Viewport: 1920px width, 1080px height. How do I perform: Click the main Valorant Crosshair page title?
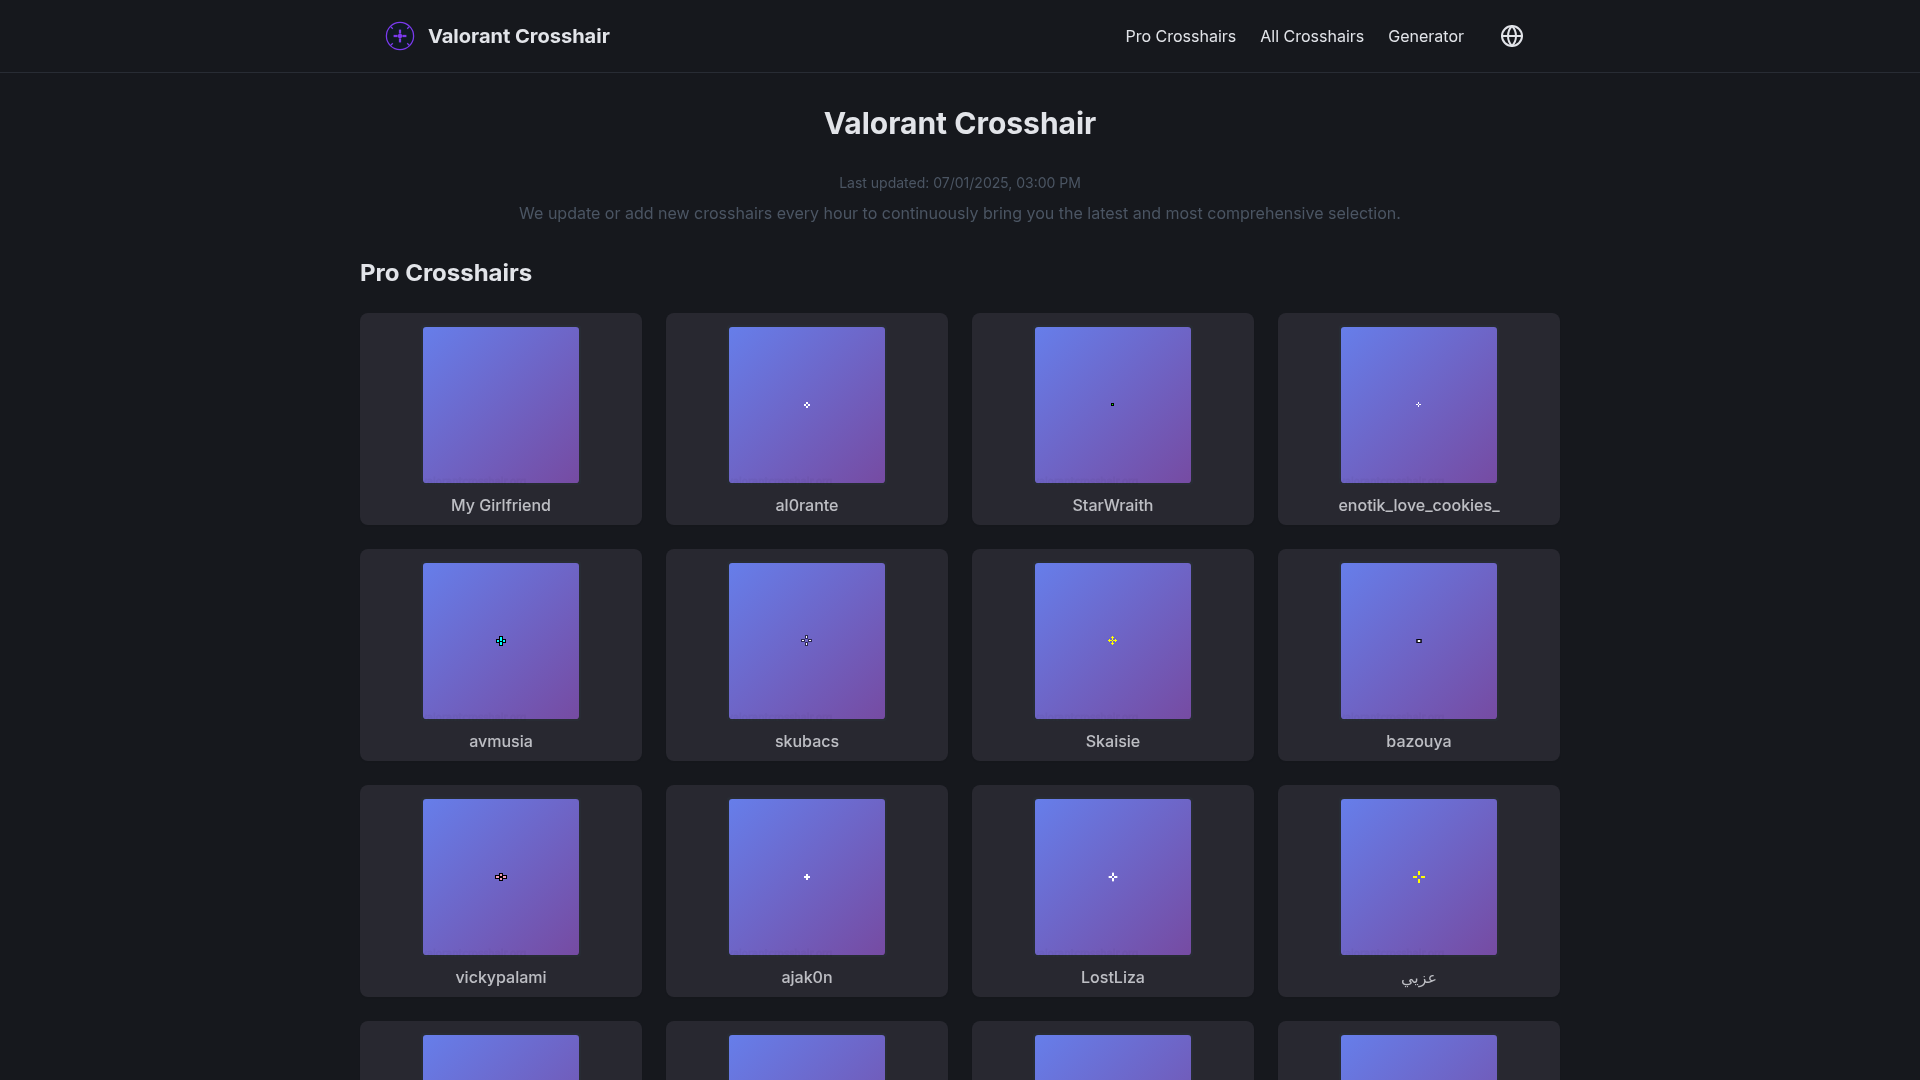click(x=960, y=123)
